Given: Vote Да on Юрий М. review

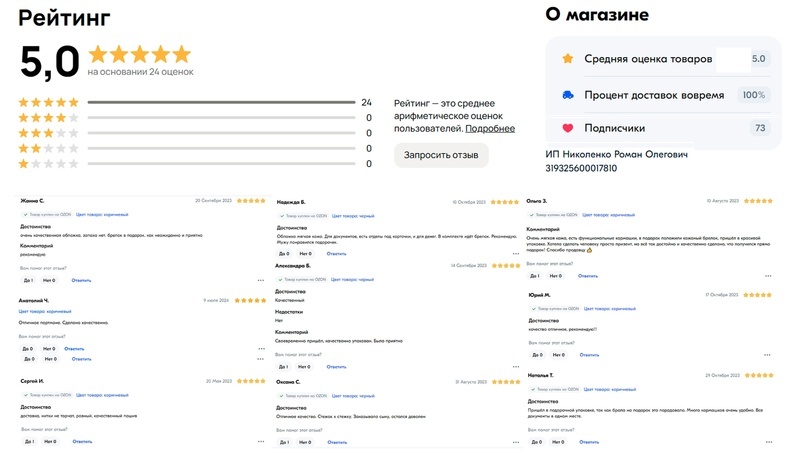Looking at the screenshot, I should click(x=534, y=355).
